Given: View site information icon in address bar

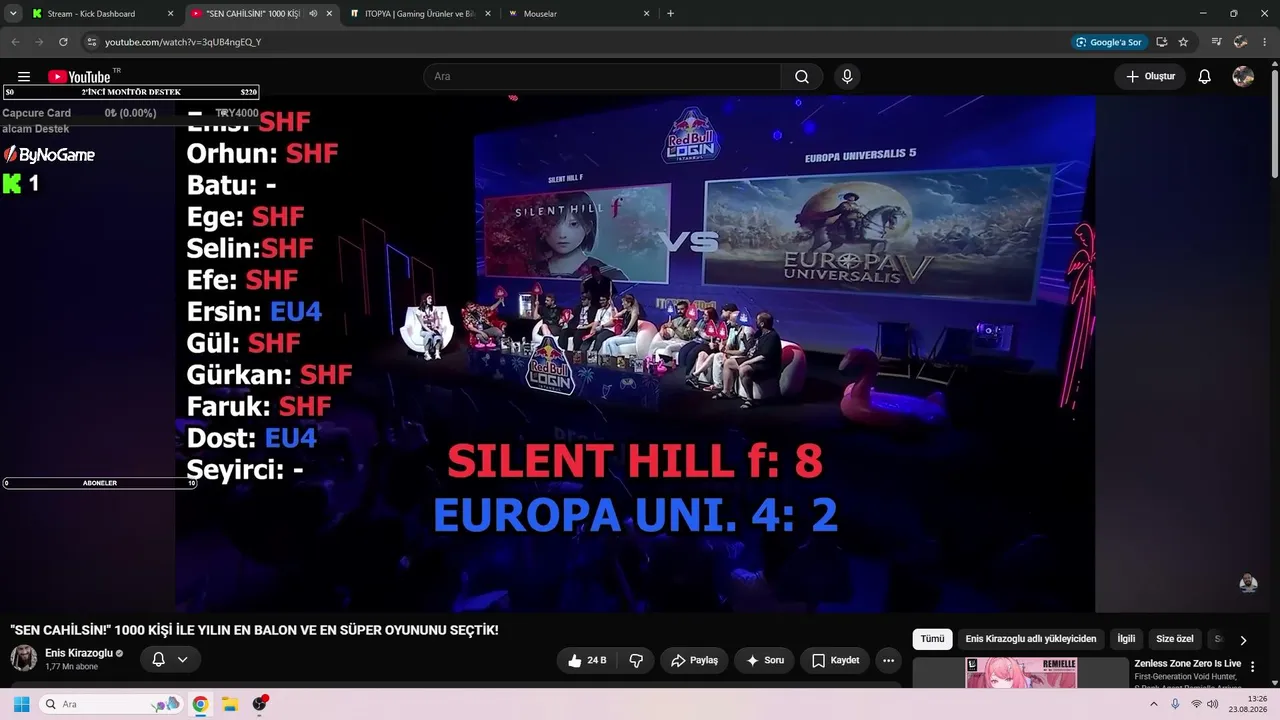Looking at the screenshot, I should point(91,42).
